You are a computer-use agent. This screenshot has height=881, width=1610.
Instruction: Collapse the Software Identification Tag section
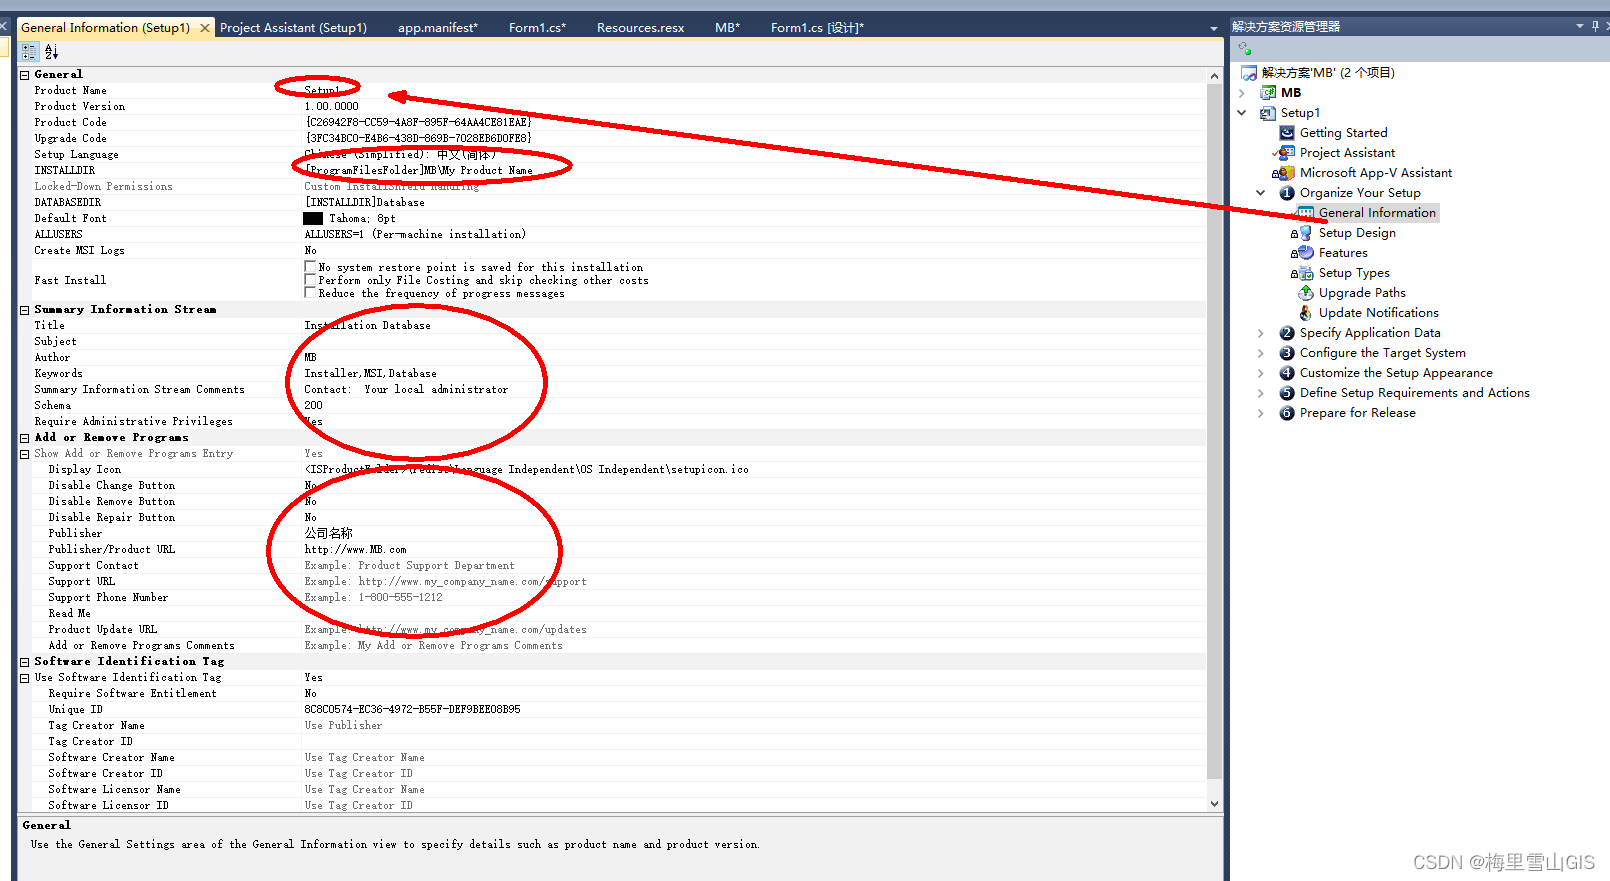pos(25,662)
